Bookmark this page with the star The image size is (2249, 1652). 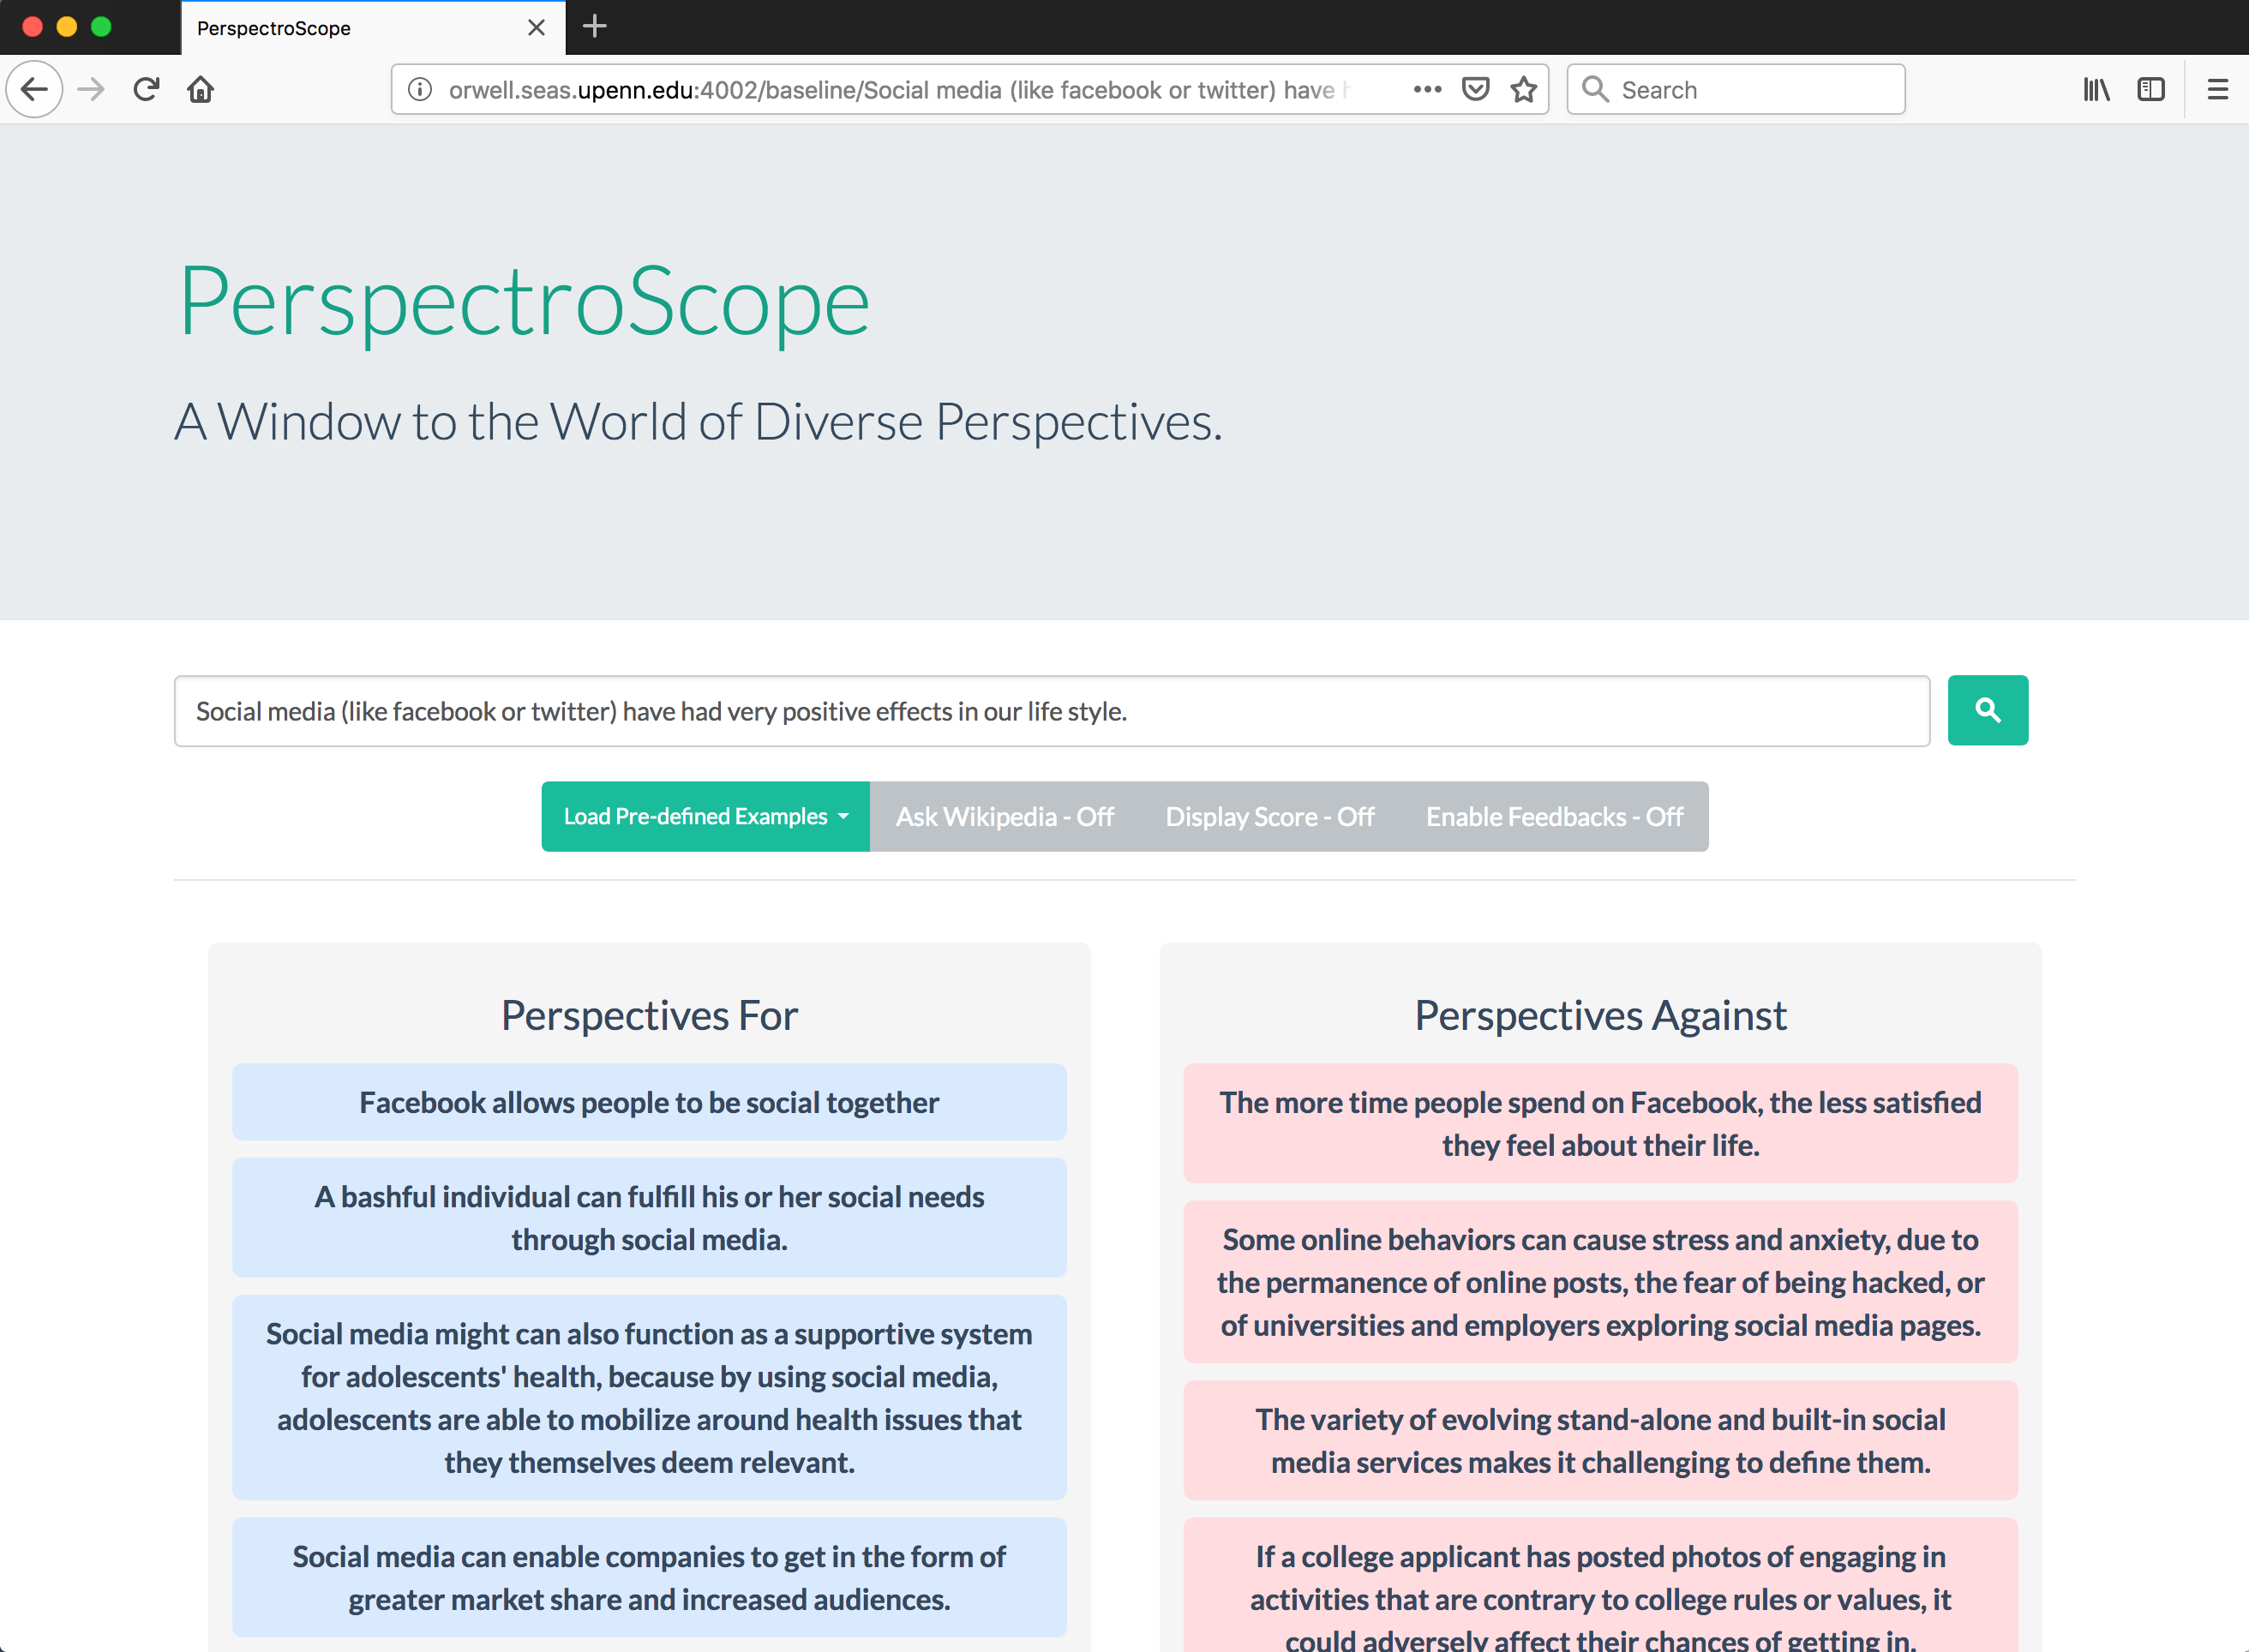(1524, 89)
